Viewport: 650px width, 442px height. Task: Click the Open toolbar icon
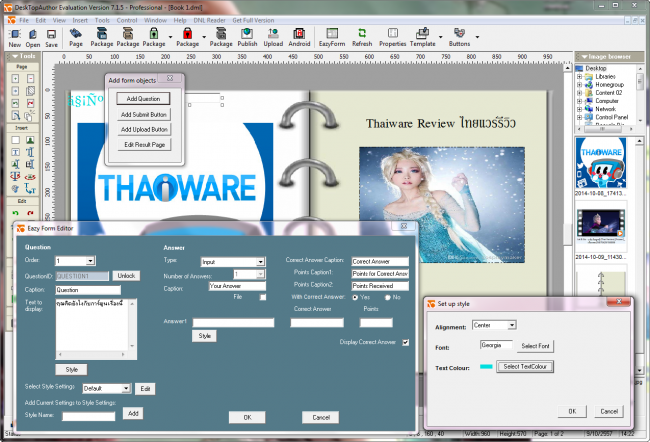coord(33,38)
